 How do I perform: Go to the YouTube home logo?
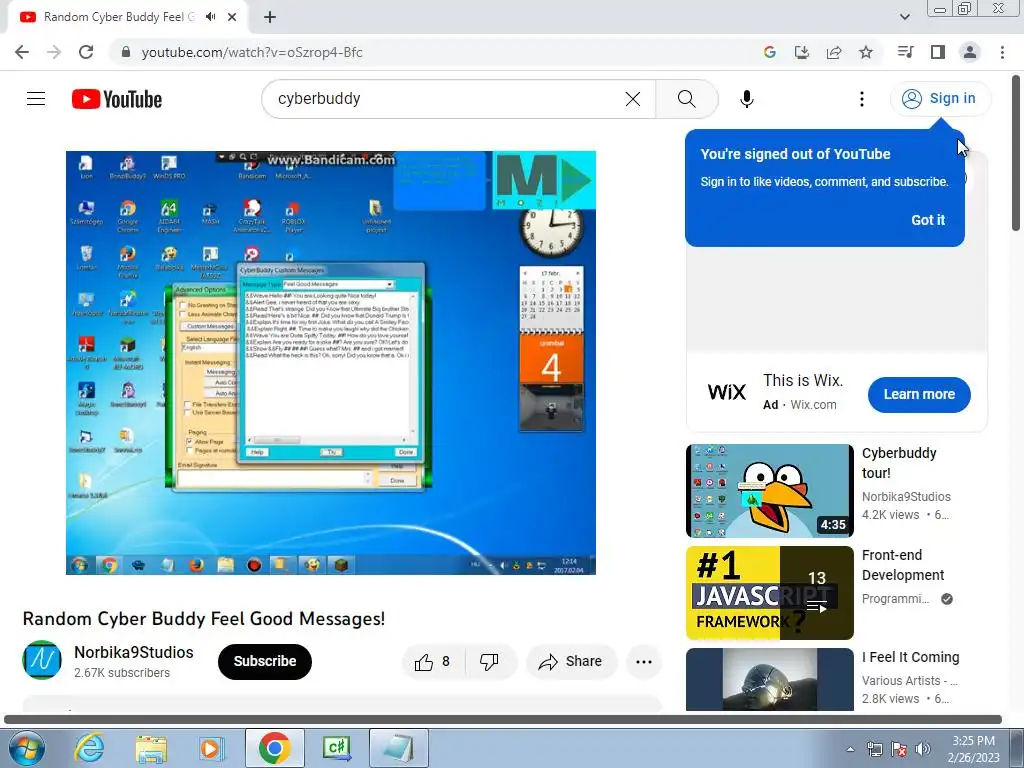pos(117,99)
